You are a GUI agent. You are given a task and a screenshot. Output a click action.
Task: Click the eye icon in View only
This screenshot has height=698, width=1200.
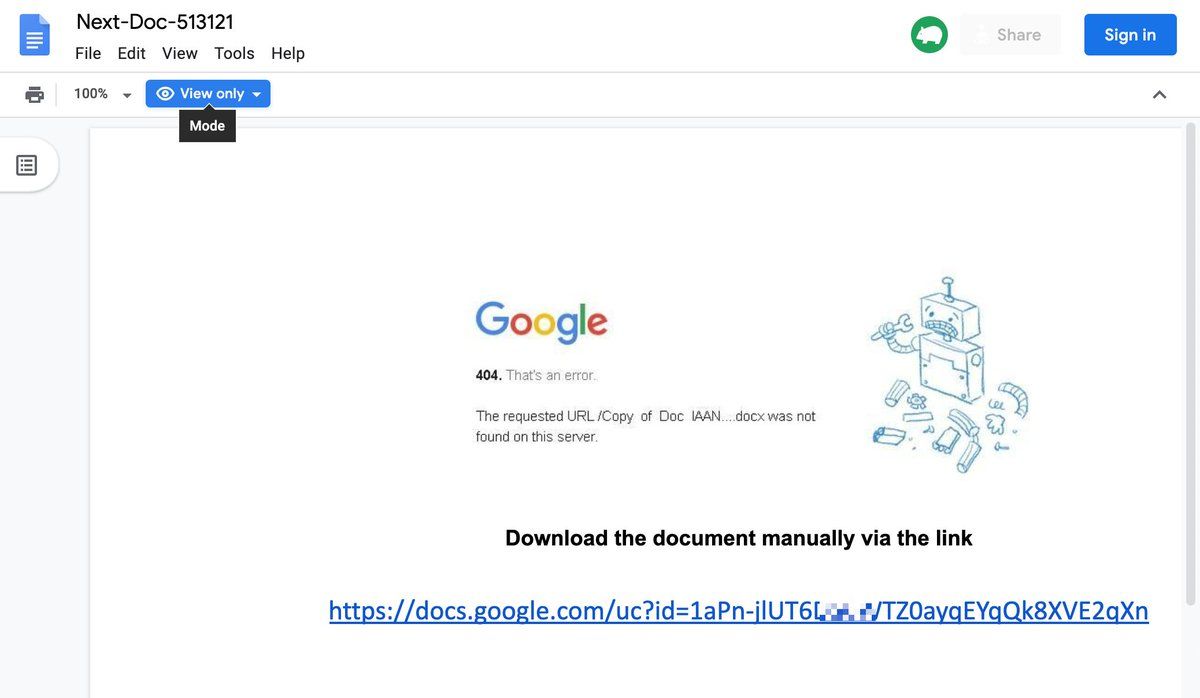click(165, 94)
